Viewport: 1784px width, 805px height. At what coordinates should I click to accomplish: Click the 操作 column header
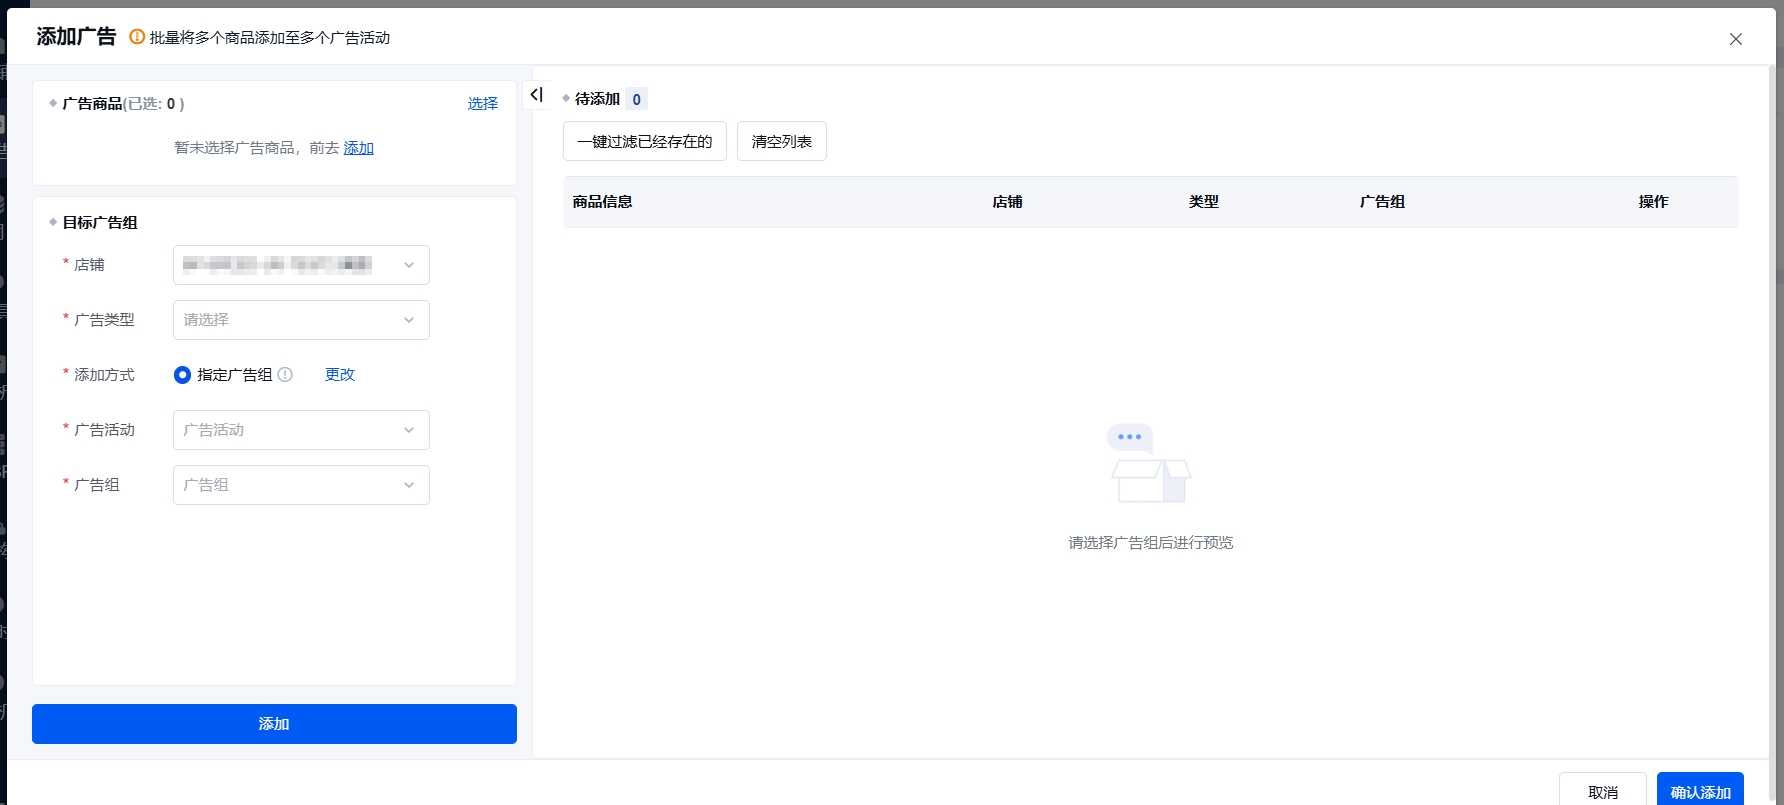coord(1653,202)
